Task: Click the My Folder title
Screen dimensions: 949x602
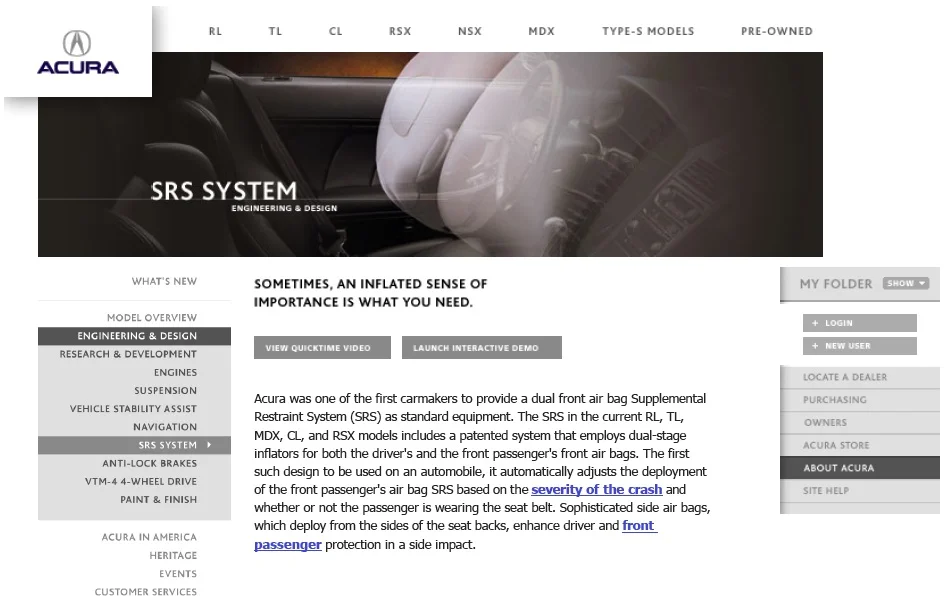Action: [x=836, y=284]
